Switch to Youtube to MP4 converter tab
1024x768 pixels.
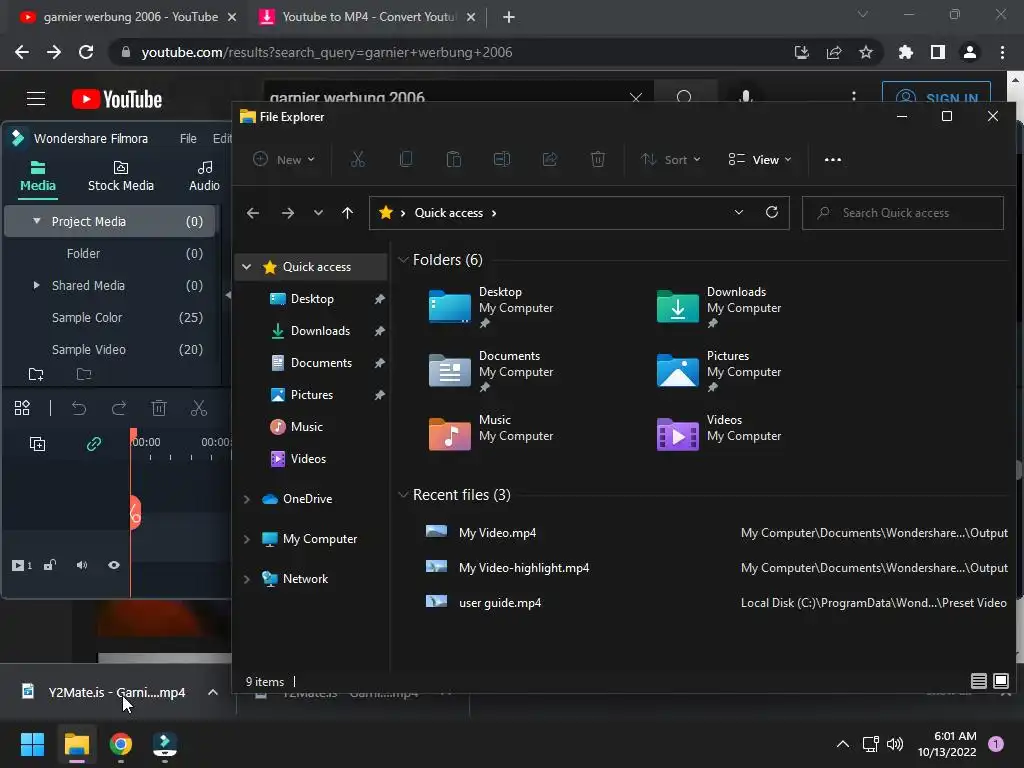tap(368, 17)
